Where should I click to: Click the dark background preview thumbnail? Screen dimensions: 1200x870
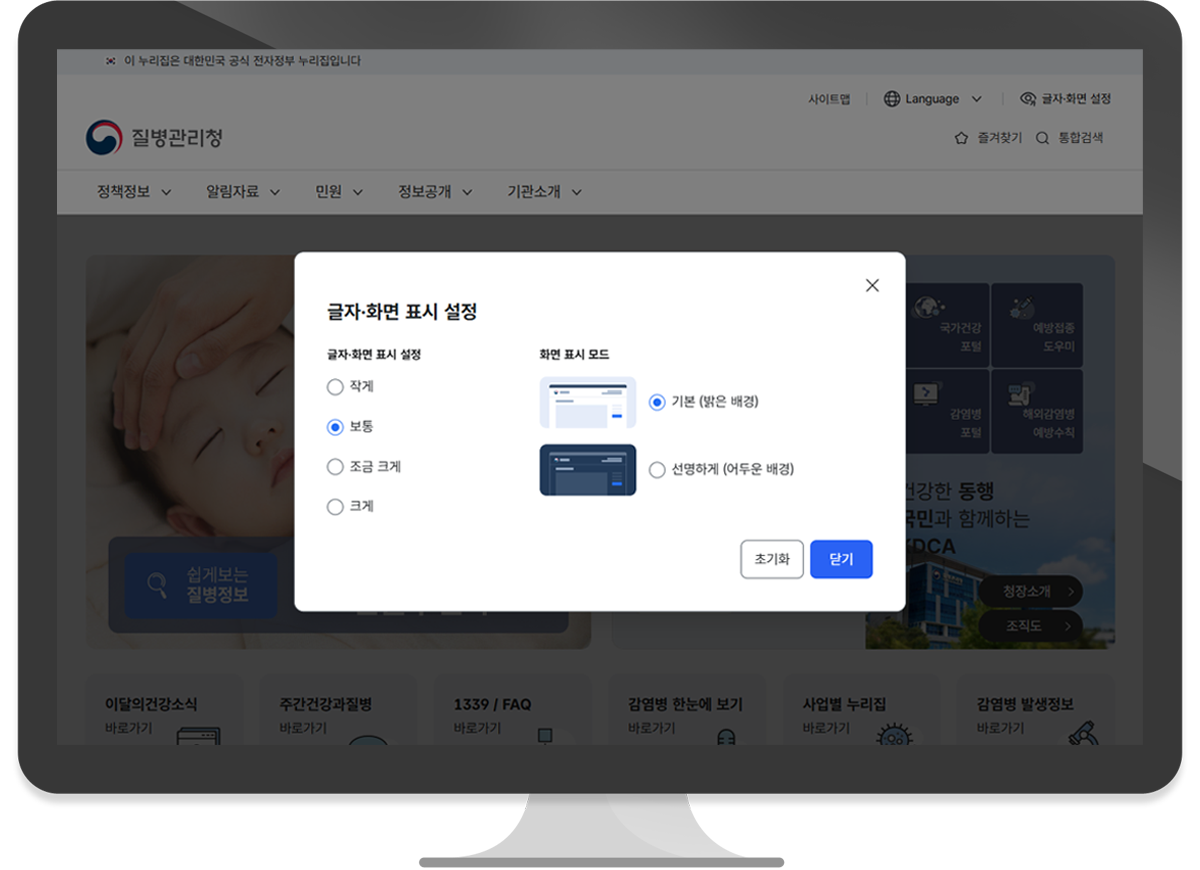click(x=587, y=472)
